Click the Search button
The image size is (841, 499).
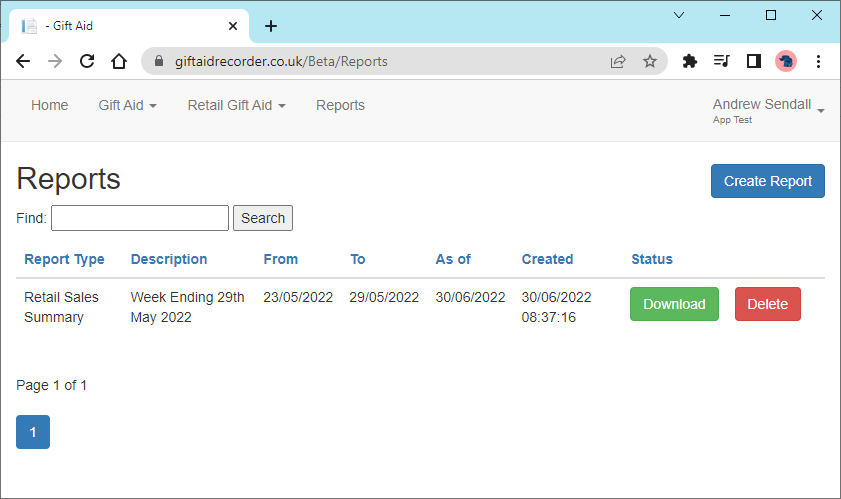click(x=263, y=218)
